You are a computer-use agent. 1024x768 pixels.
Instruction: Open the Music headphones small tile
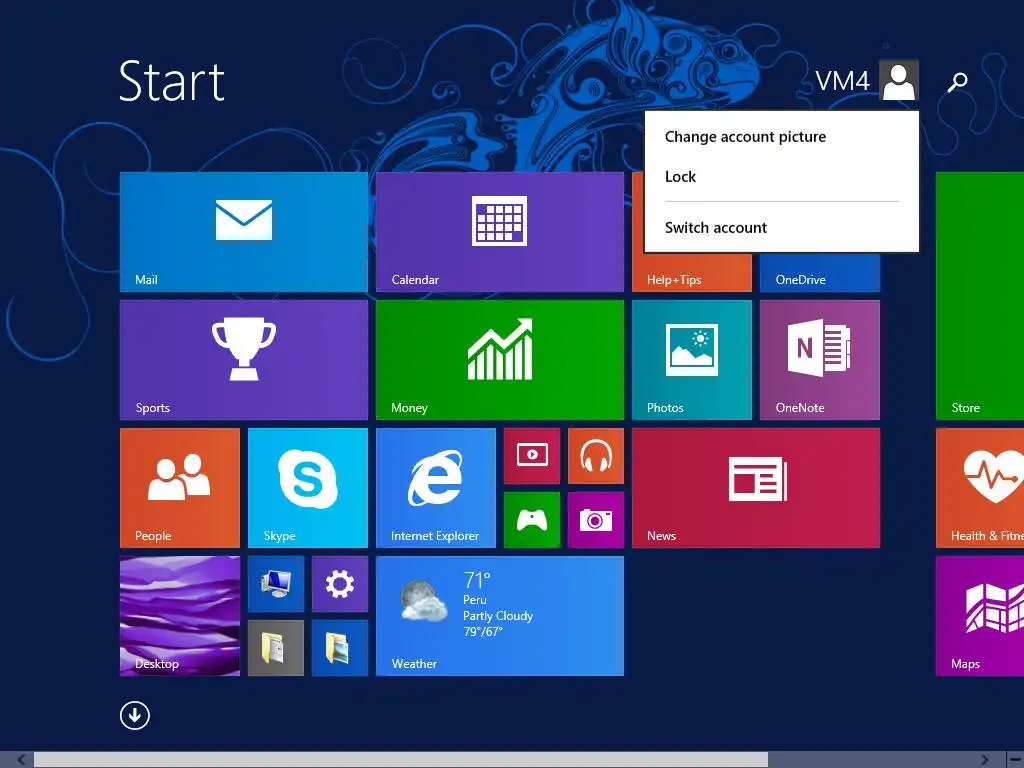596,455
